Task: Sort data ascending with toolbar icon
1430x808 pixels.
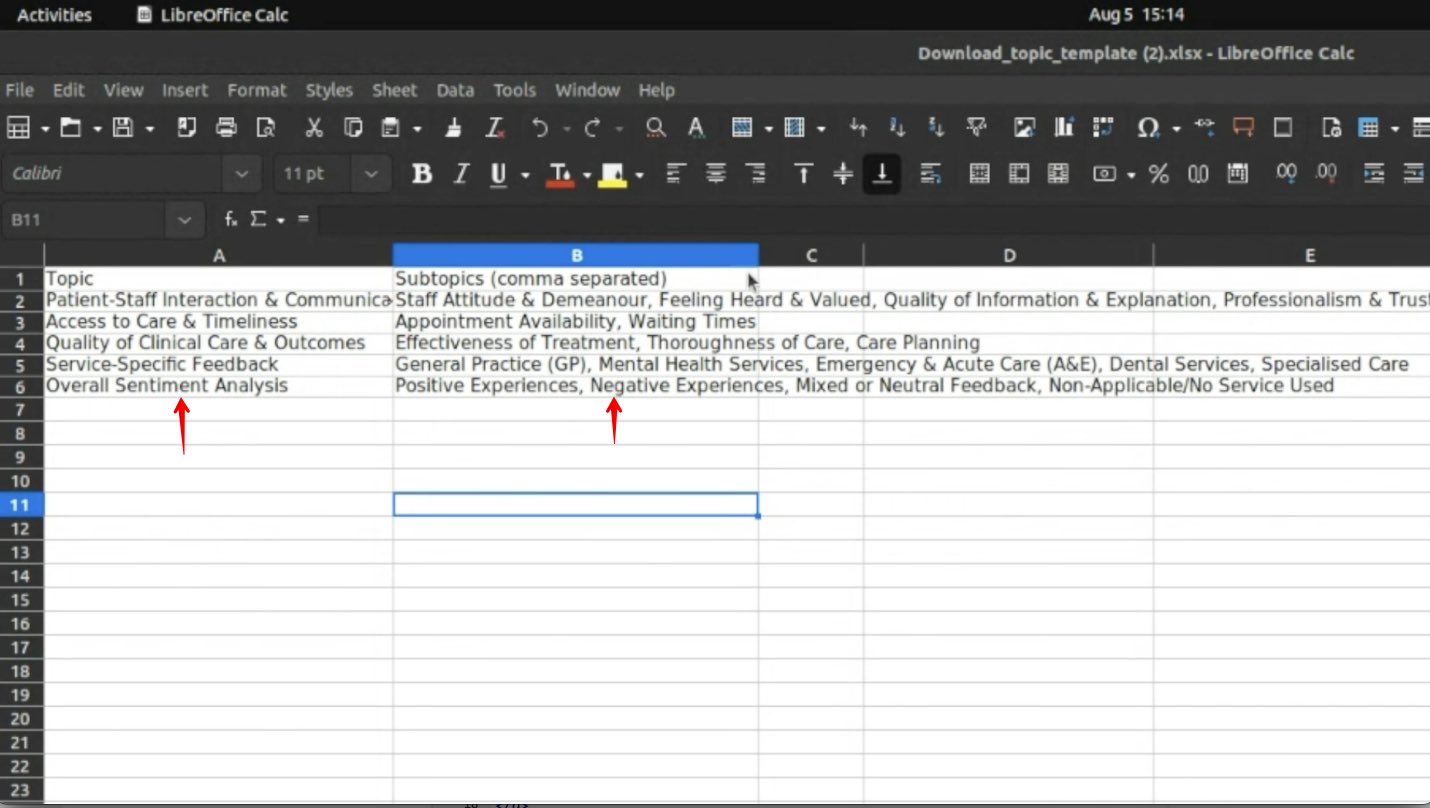Action: [x=897, y=128]
